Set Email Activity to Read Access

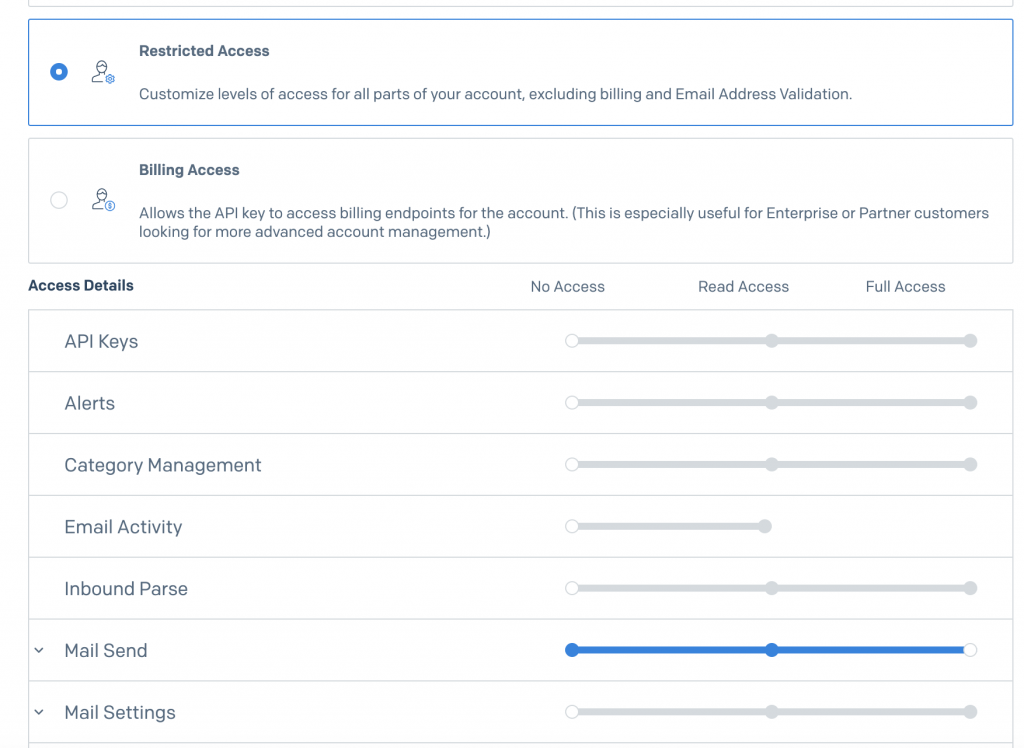tap(765, 526)
